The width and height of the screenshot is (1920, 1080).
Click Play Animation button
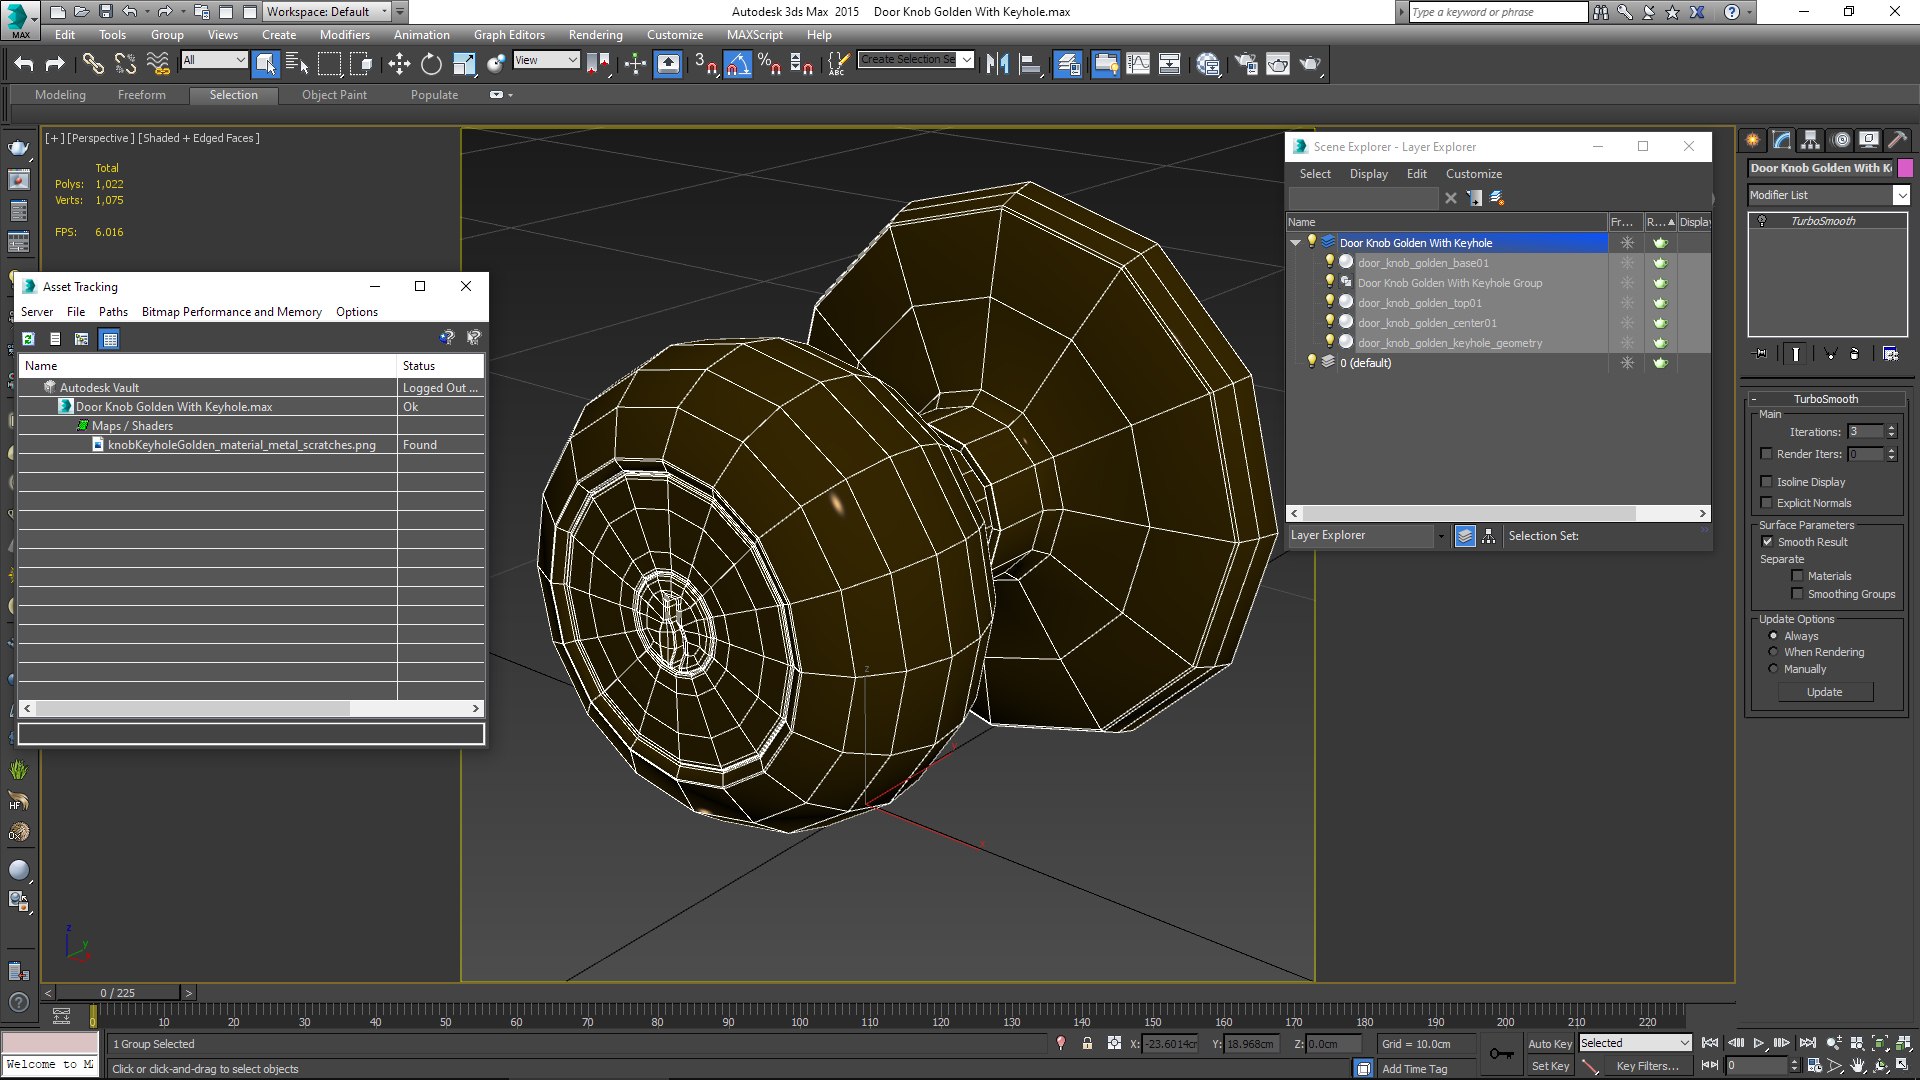(x=1758, y=1043)
